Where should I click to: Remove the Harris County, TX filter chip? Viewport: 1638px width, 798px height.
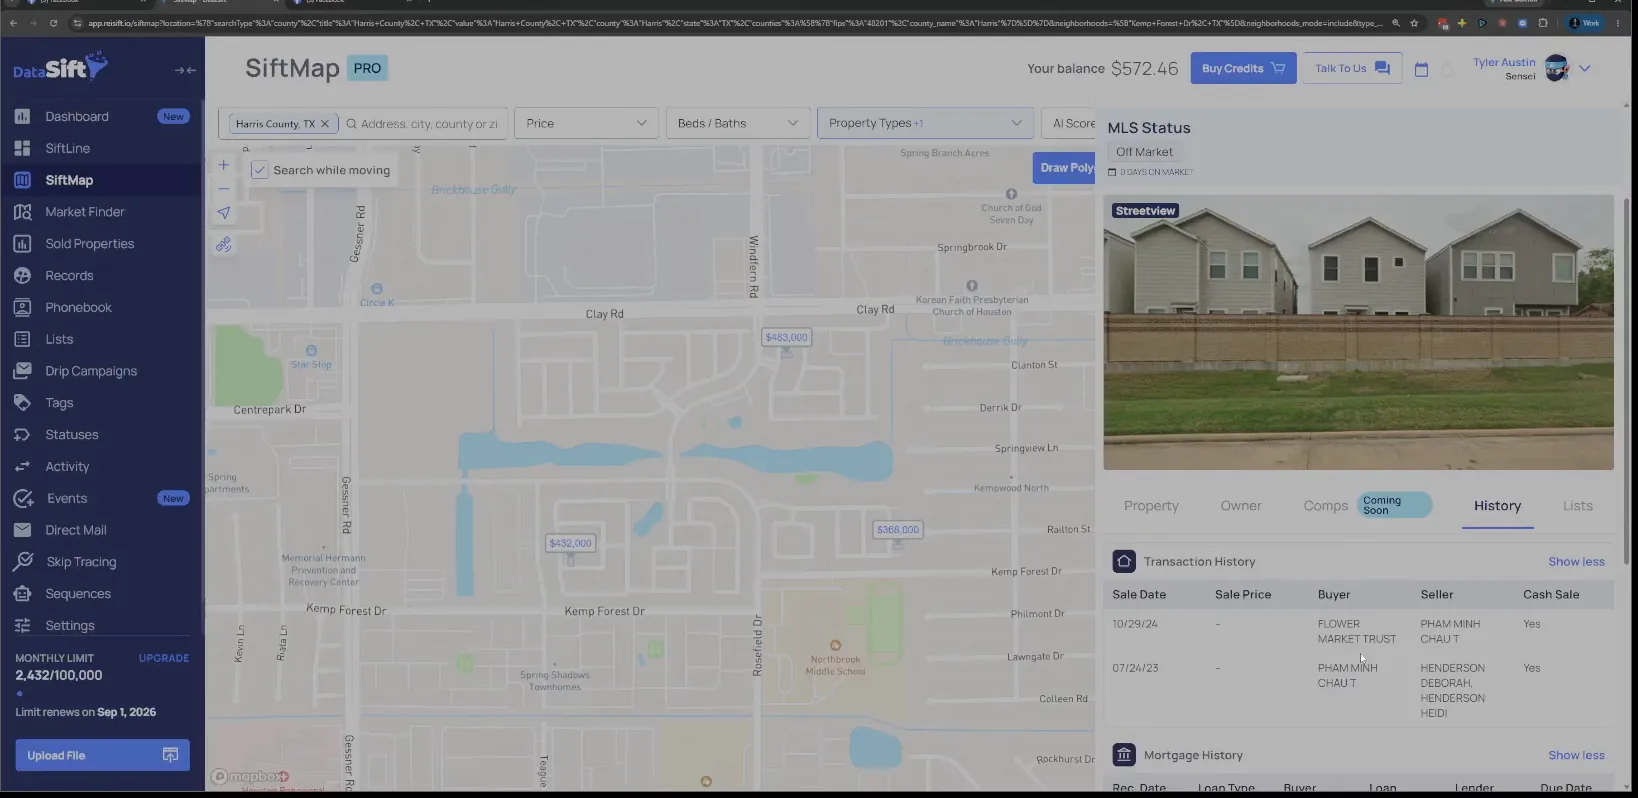pos(324,124)
